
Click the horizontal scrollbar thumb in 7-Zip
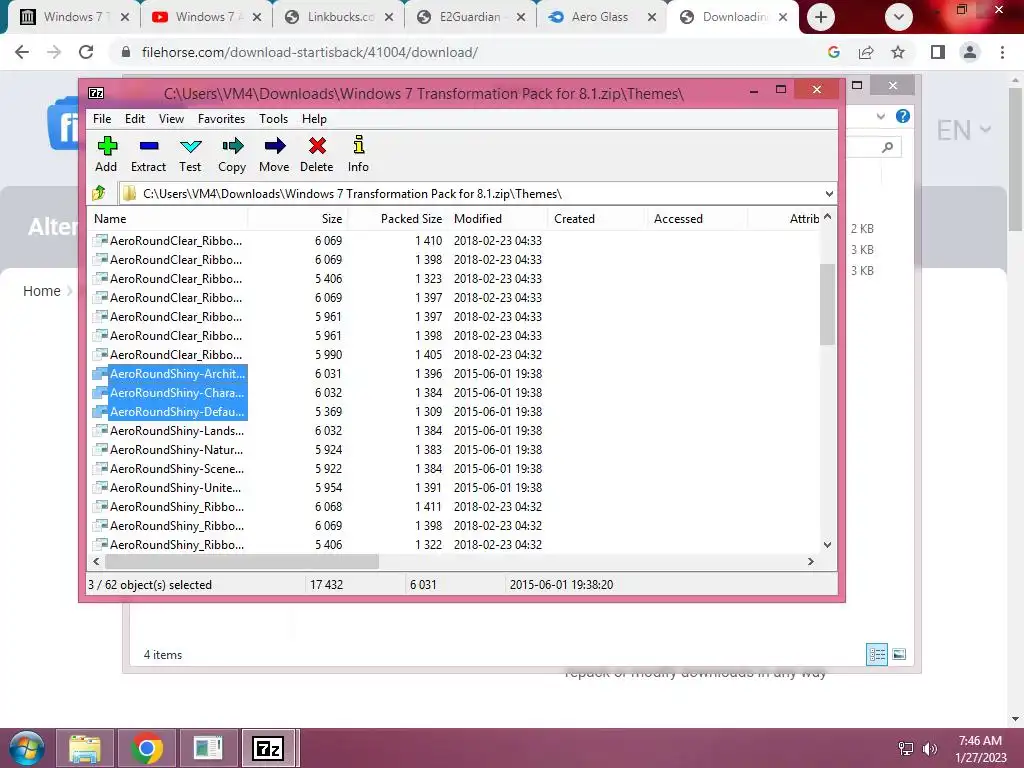(x=242, y=562)
